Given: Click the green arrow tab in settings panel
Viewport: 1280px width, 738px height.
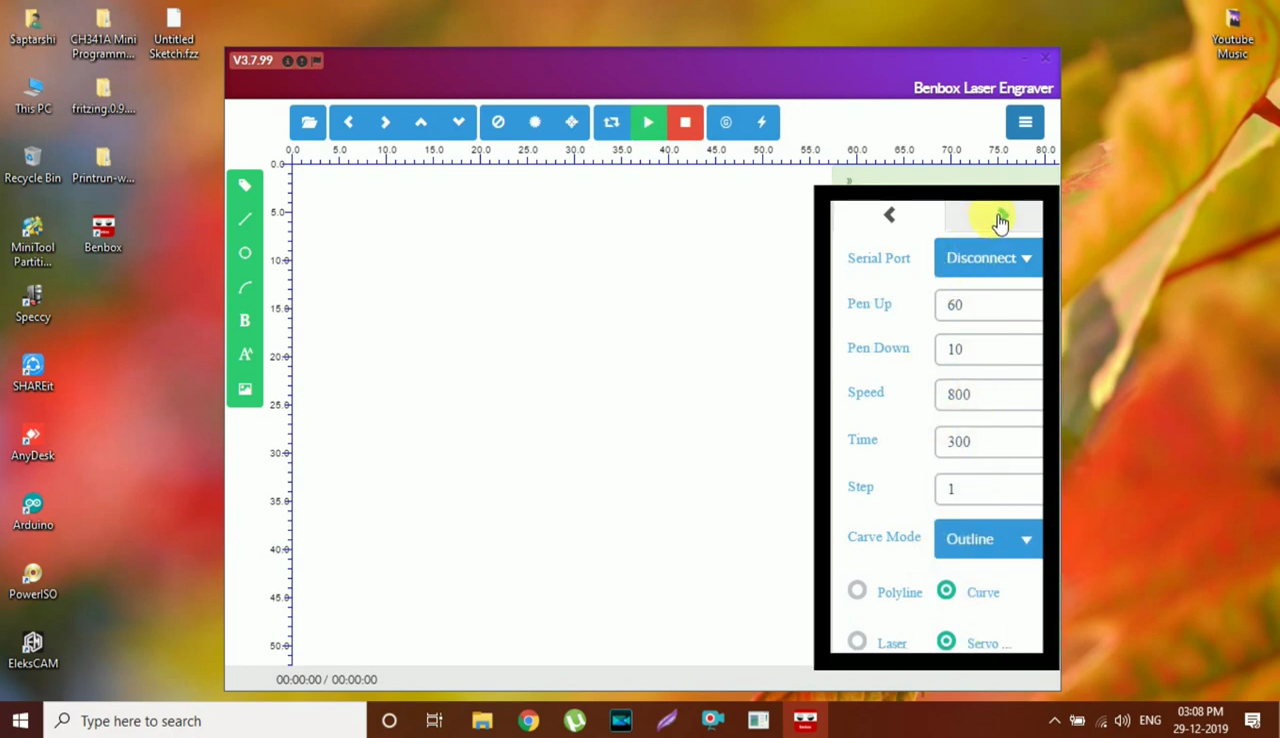Looking at the screenshot, I should click(994, 216).
